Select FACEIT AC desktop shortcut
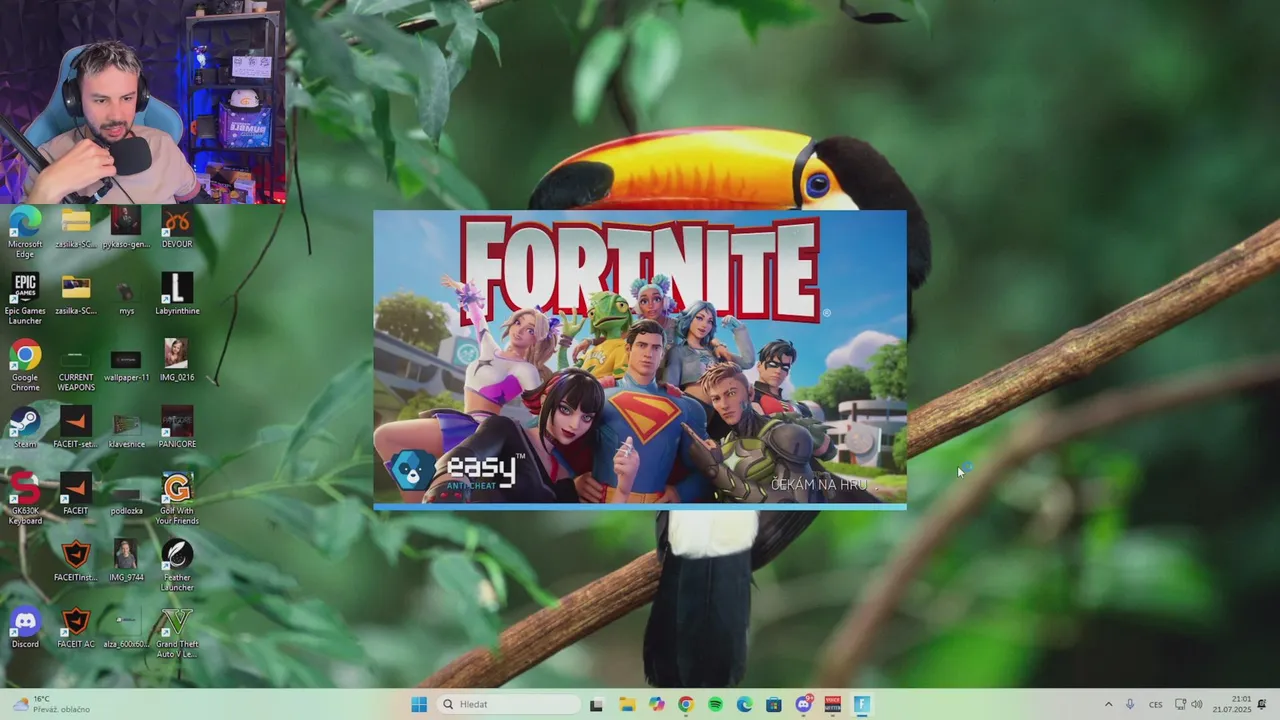 click(x=76, y=628)
